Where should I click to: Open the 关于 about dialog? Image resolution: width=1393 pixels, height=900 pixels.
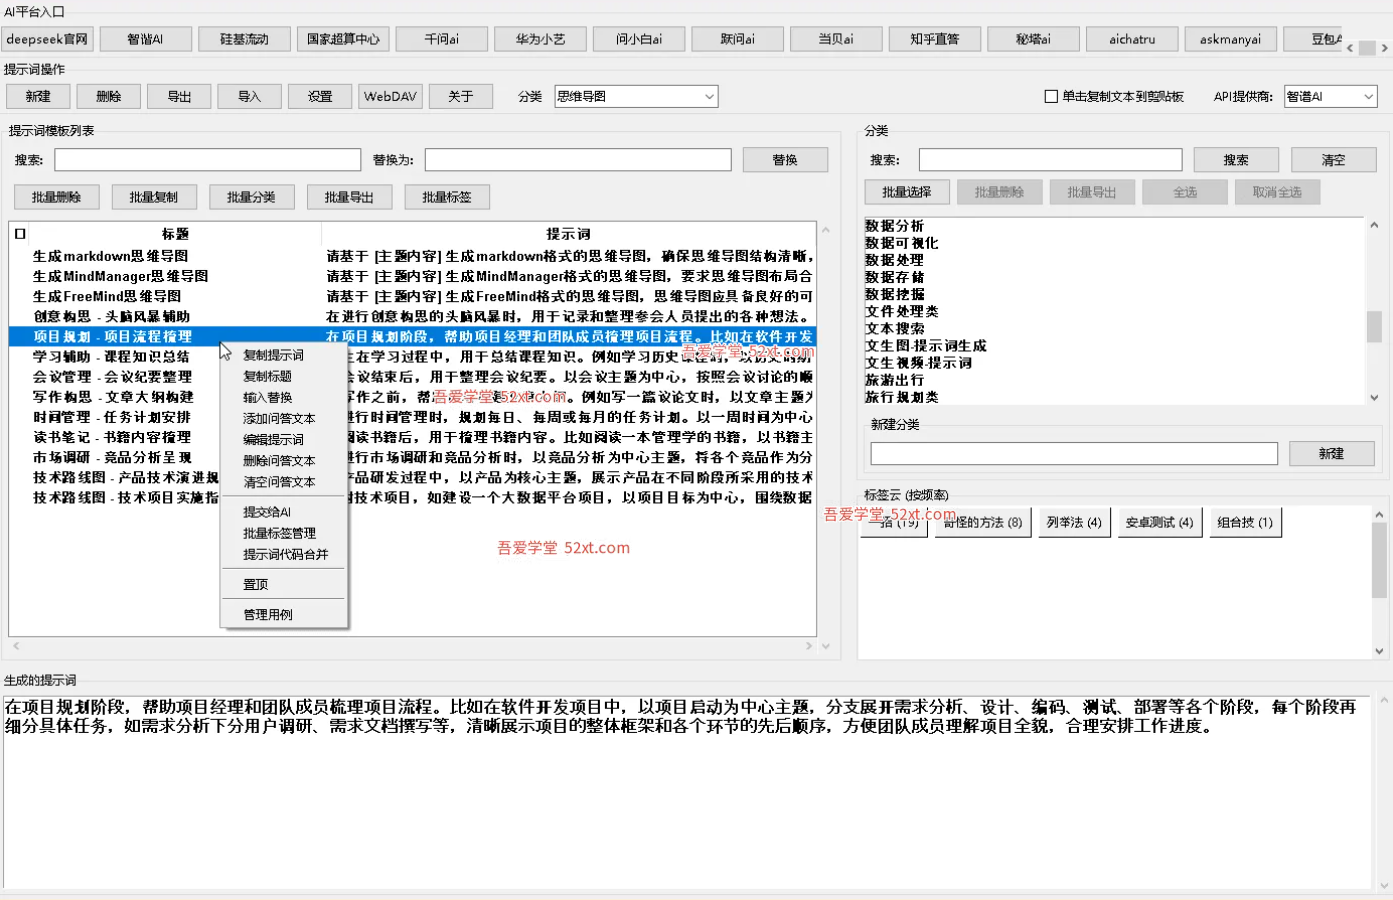click(x=461, y=97)
